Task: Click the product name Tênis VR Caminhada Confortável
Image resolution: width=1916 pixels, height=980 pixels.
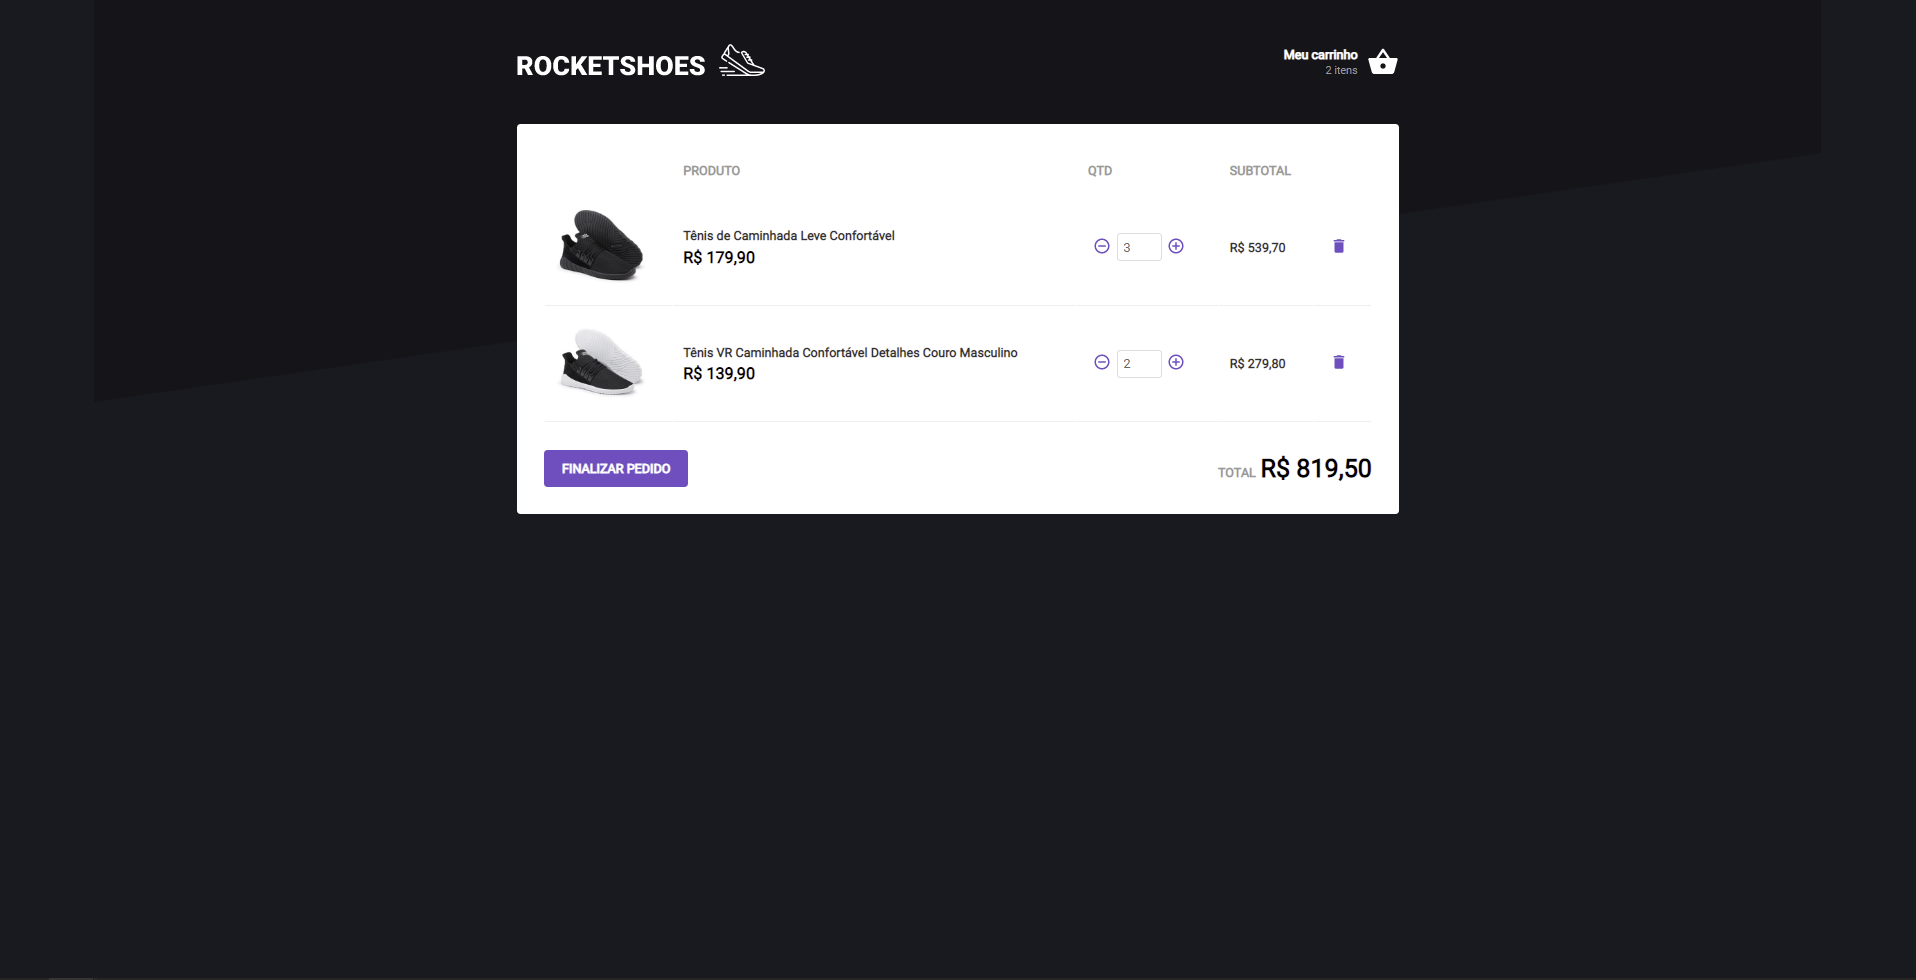Action: [849, 352]
